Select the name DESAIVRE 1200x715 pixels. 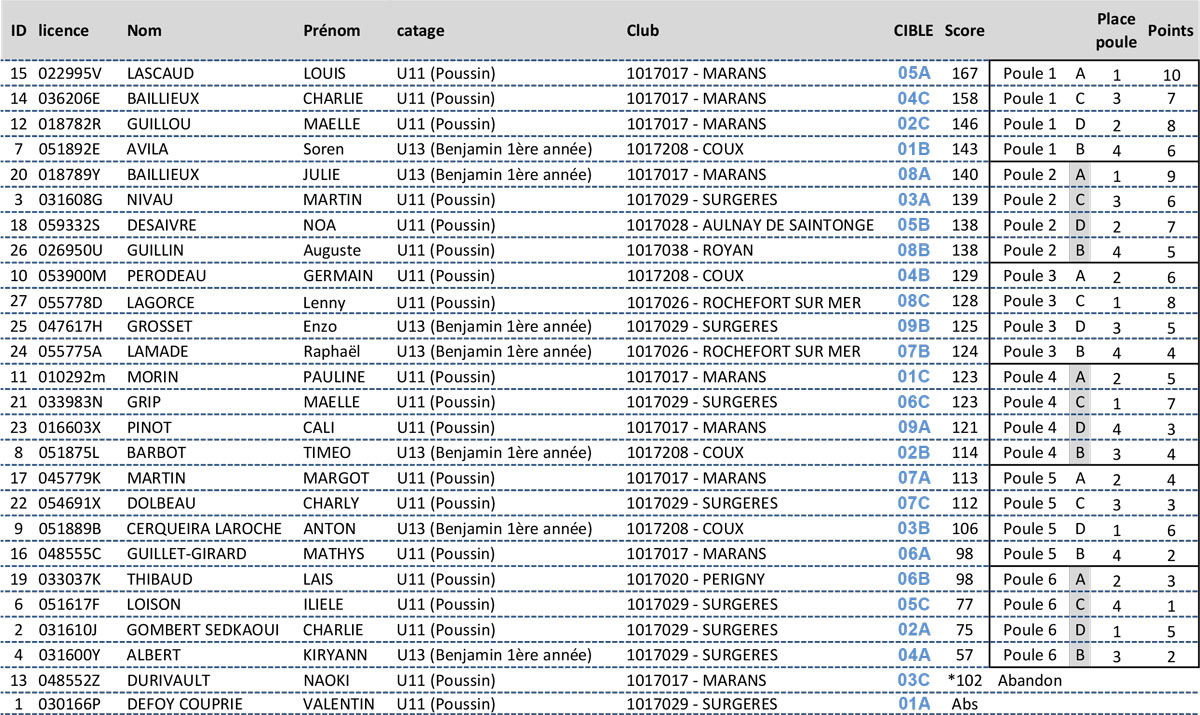point(162,225)
